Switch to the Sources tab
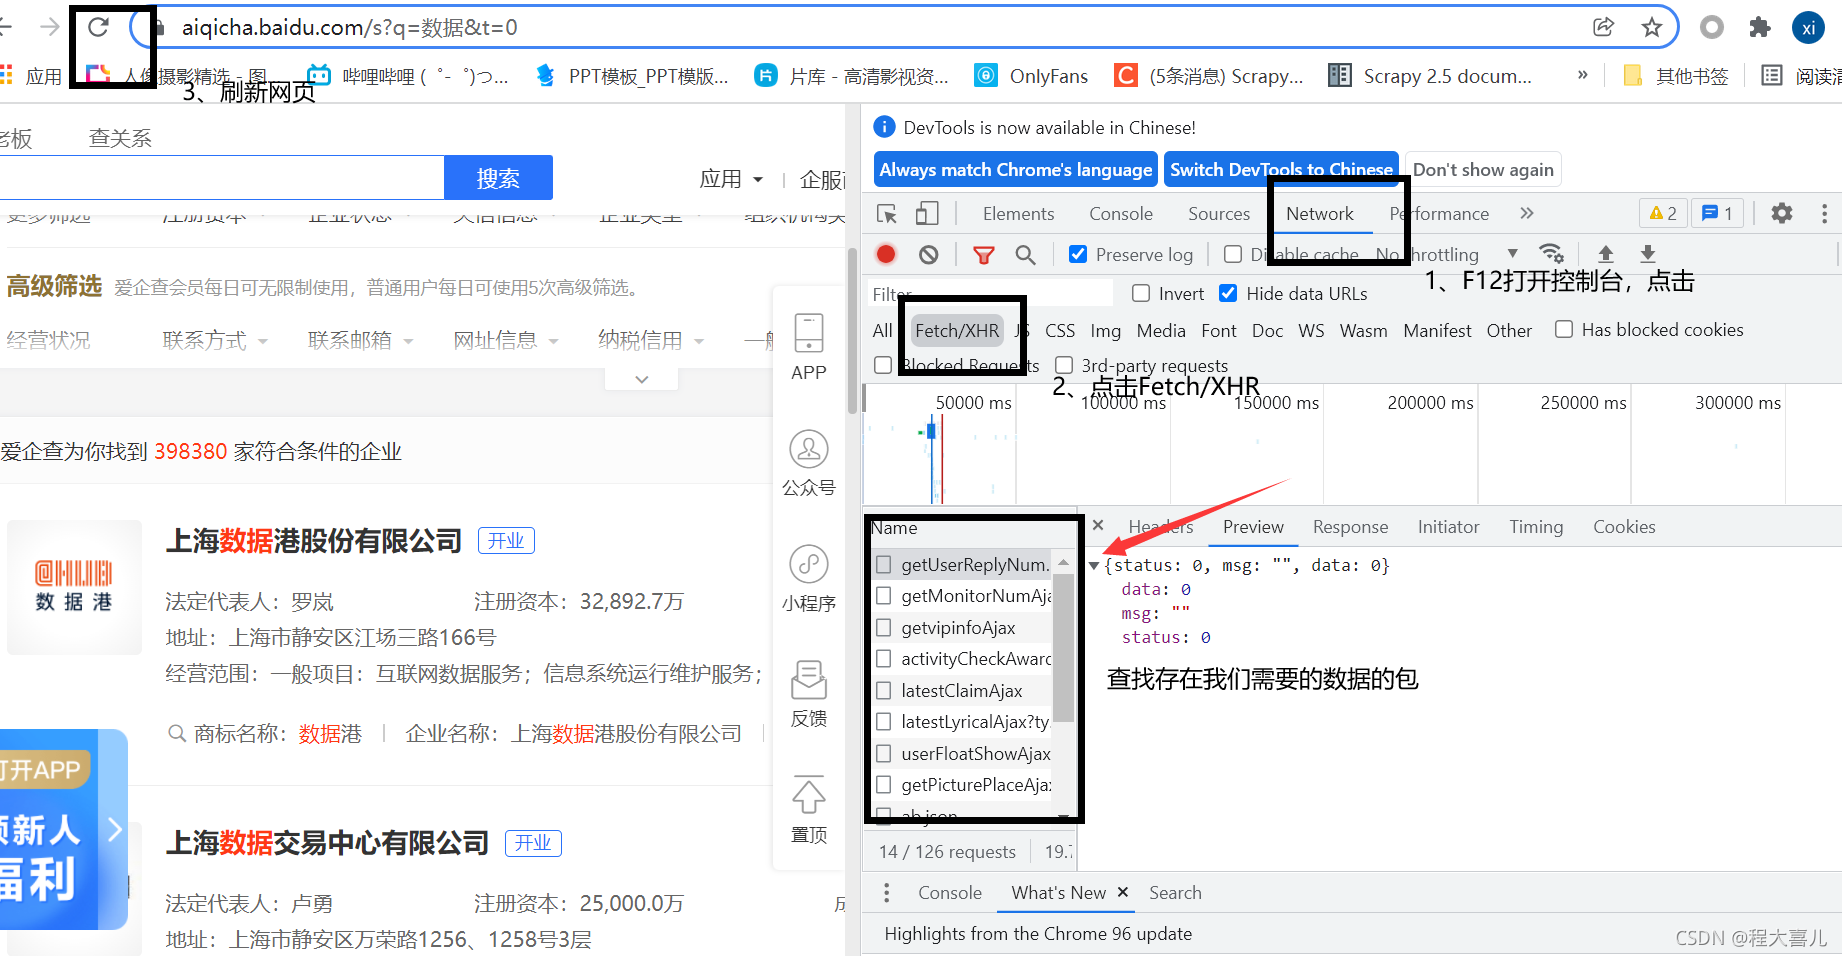 (1218, 213)
